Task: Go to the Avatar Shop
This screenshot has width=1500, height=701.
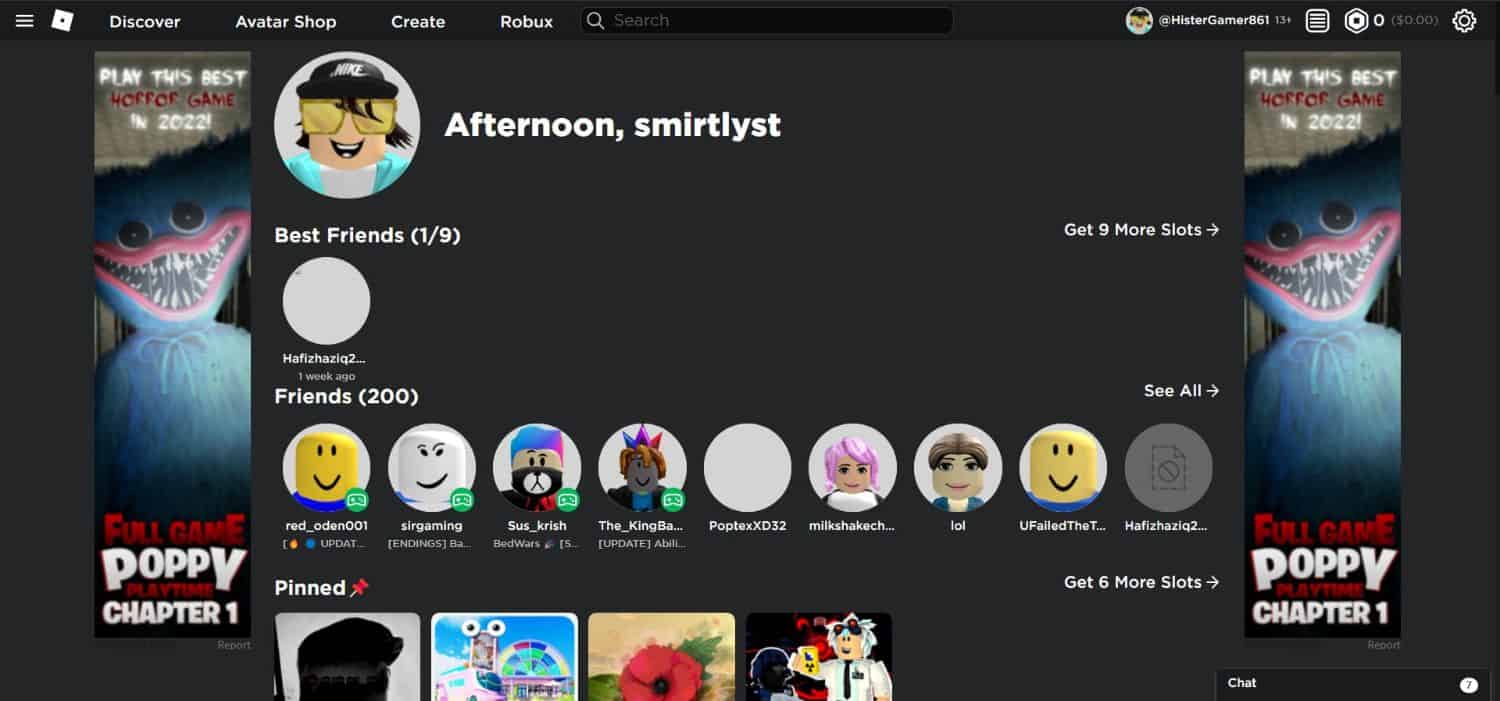Action: click(286, 21)
